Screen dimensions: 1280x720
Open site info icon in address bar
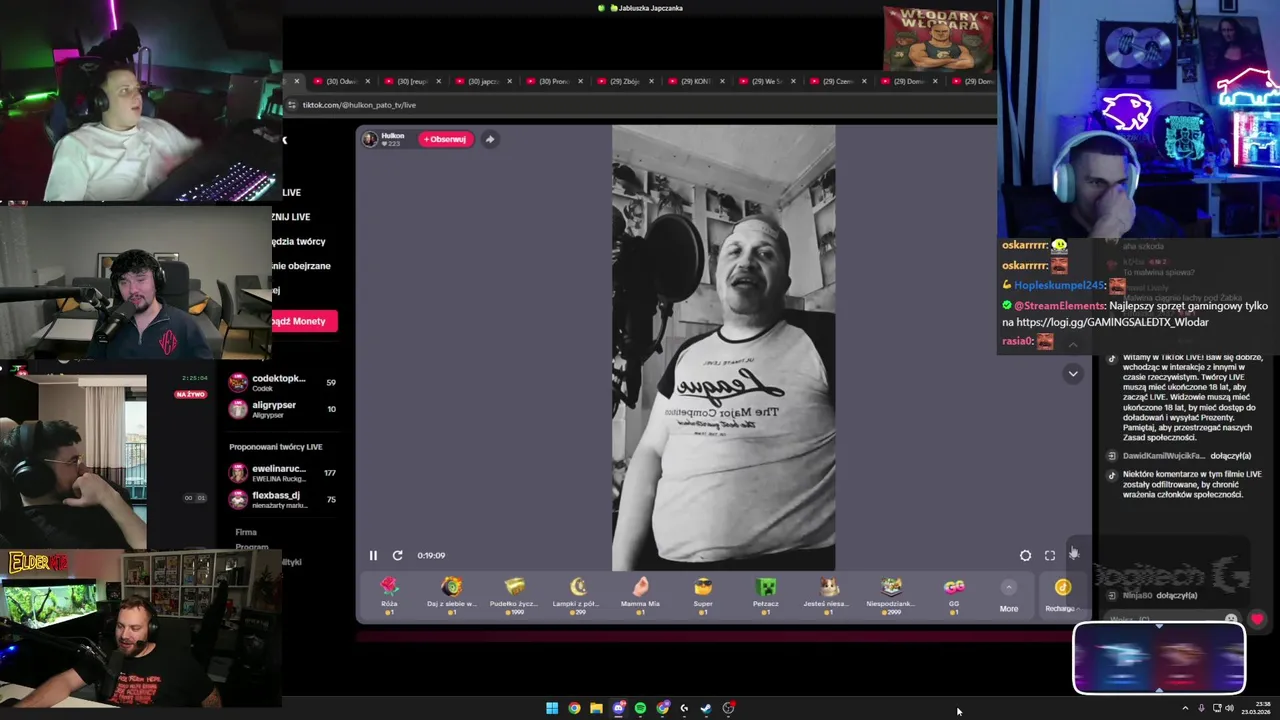pos(292,105)
